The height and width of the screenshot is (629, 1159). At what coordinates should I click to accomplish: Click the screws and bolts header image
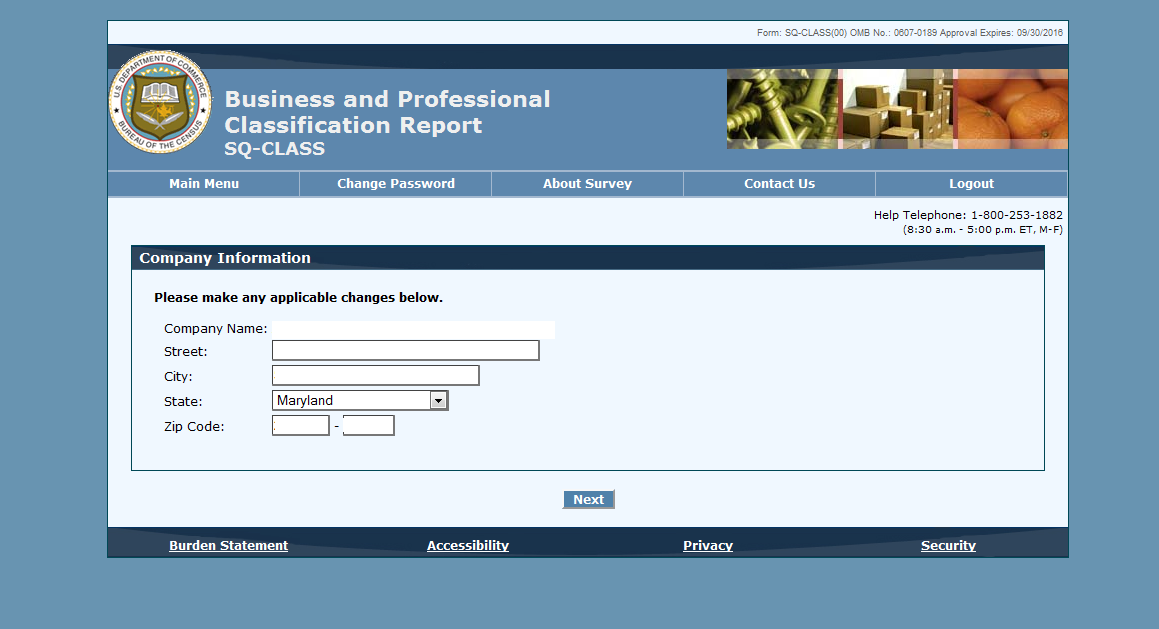(x=782, y=109)
